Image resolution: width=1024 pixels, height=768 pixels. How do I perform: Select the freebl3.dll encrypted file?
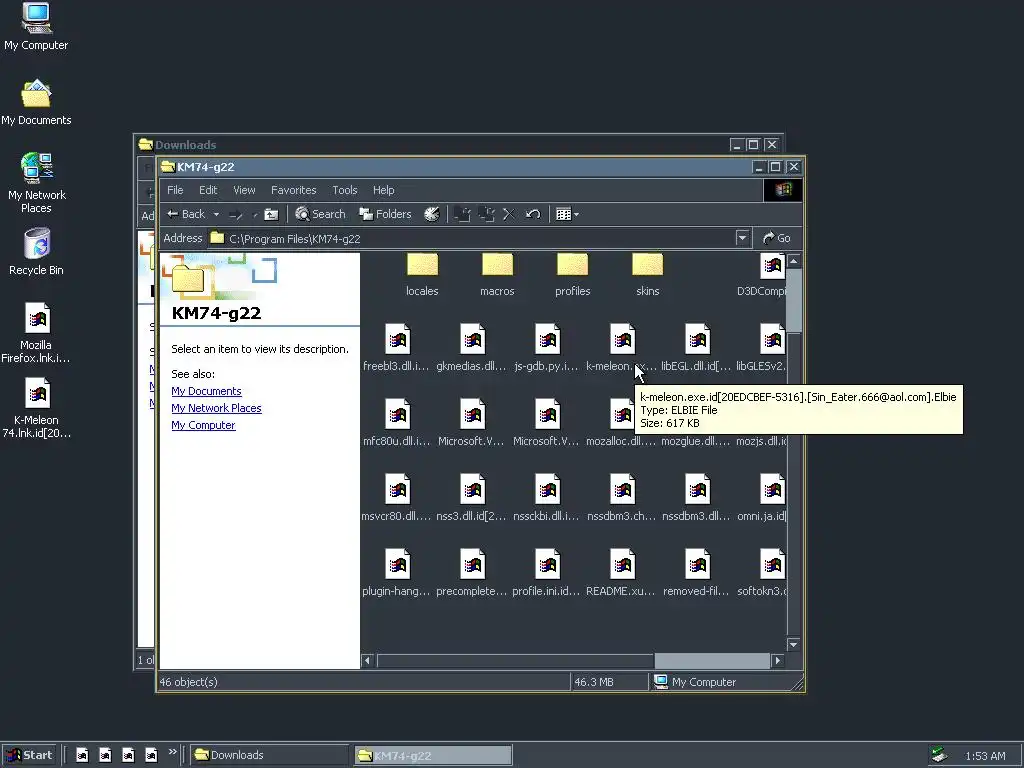(396, 347)
